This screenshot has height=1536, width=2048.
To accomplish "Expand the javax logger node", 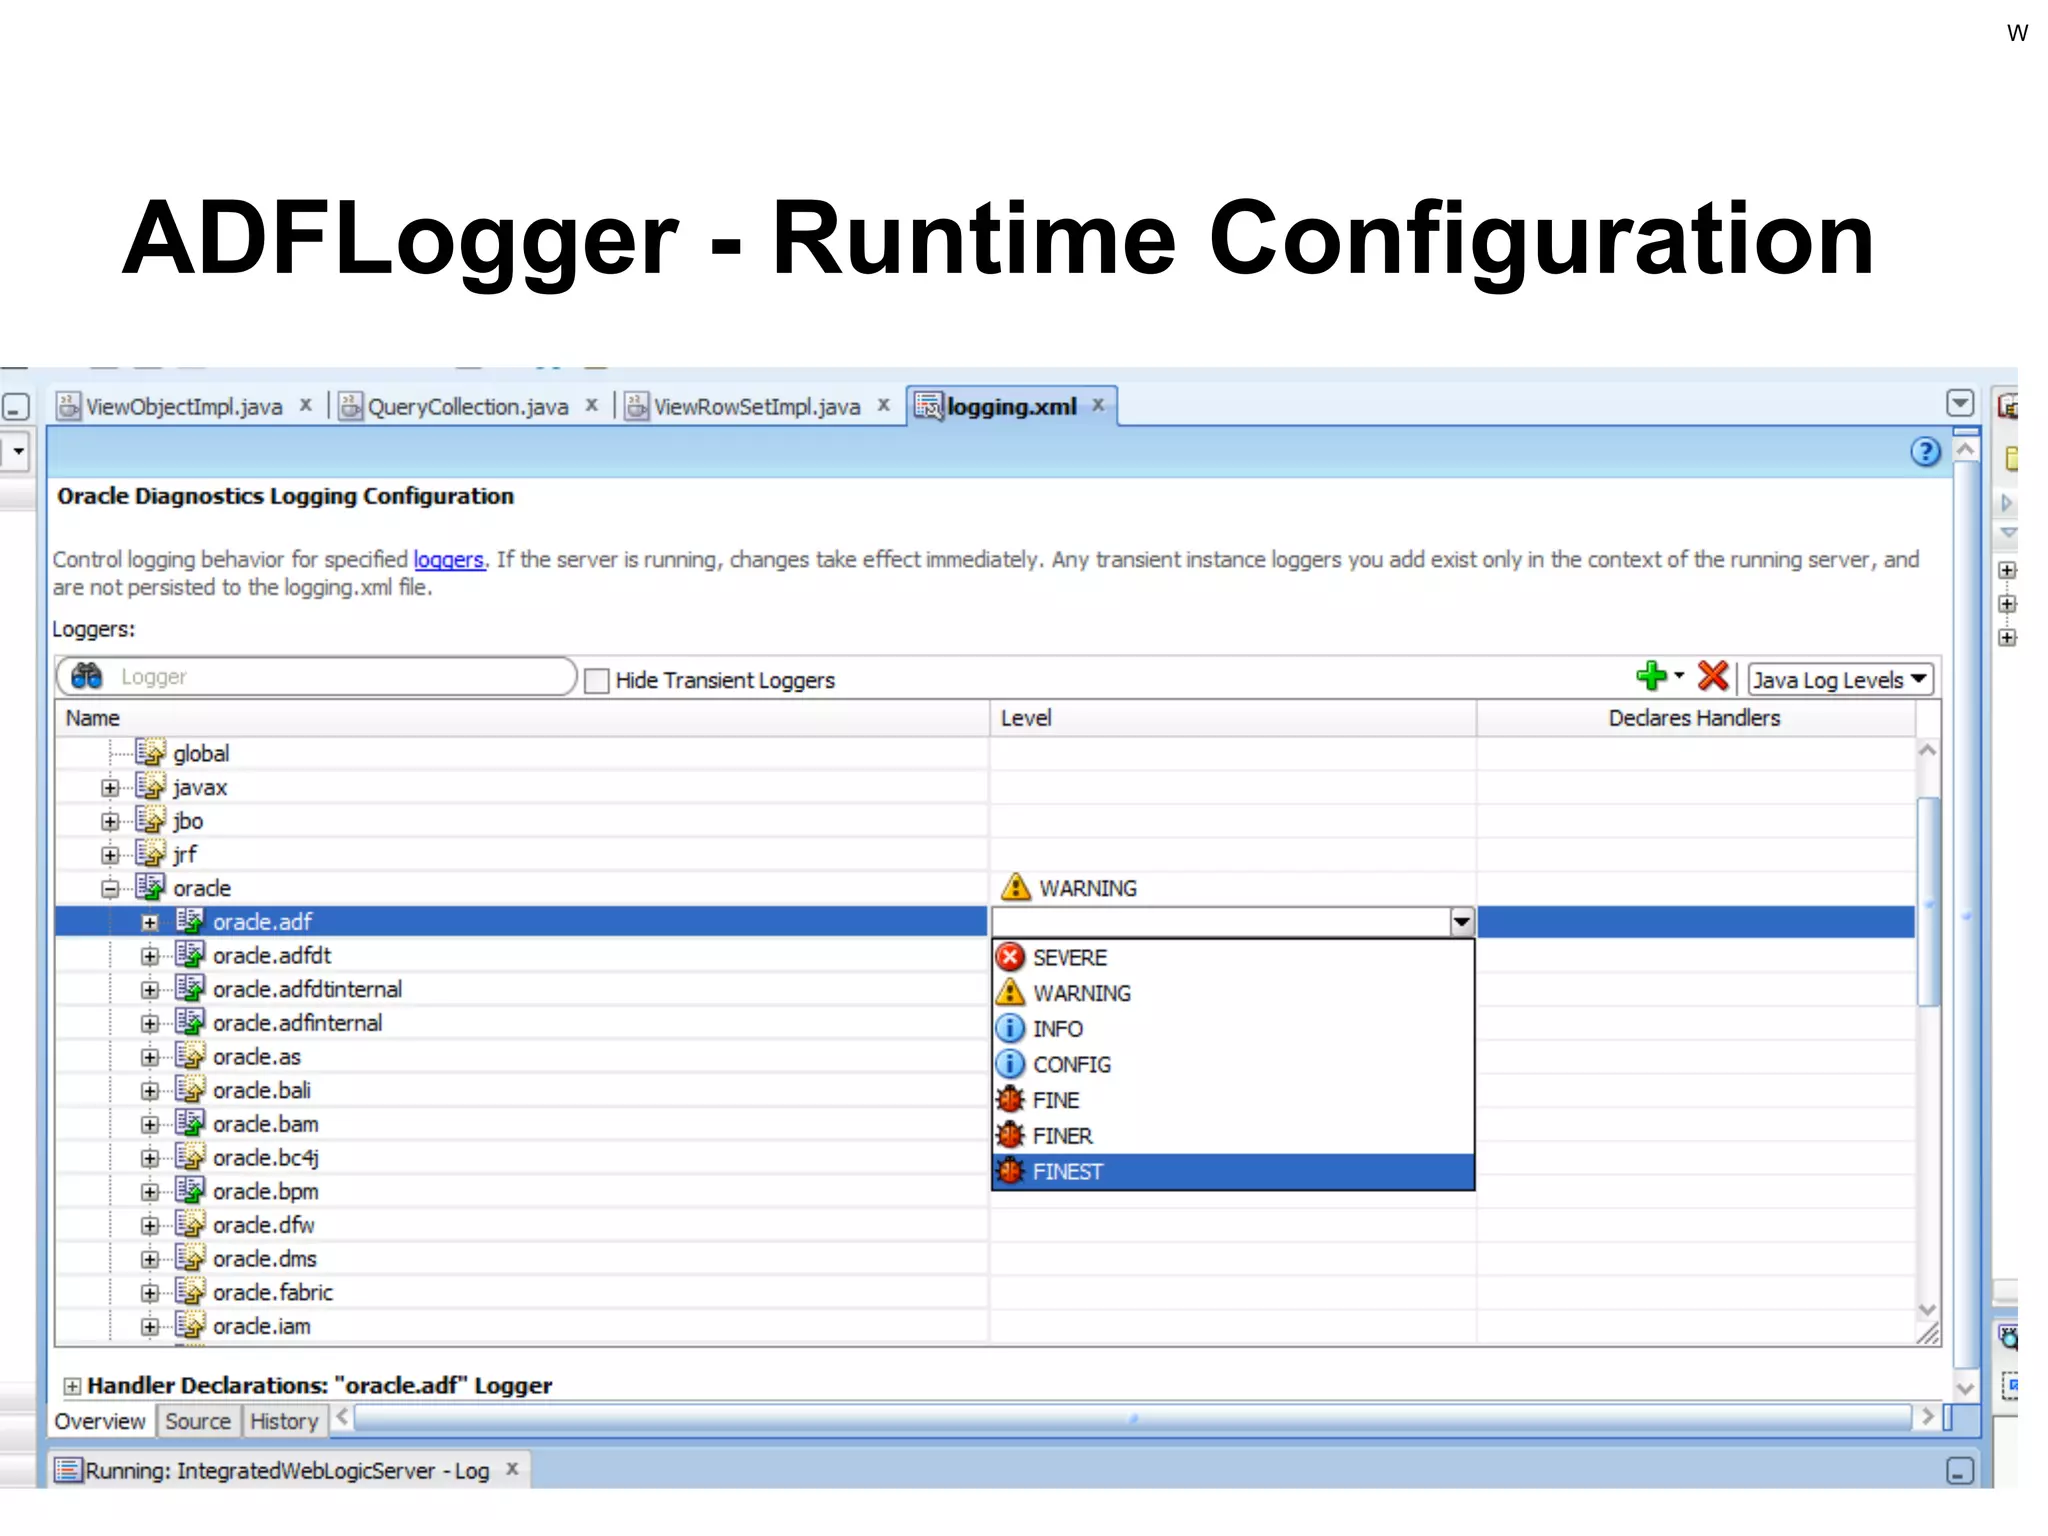I will click(x=110, y=788).
